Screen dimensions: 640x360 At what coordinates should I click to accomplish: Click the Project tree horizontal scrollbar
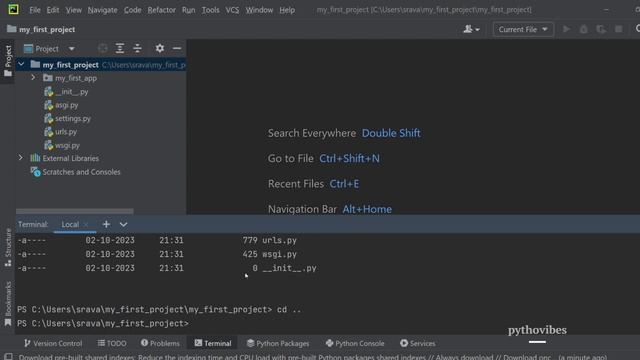pyautogui.click(x=75, y=211)
